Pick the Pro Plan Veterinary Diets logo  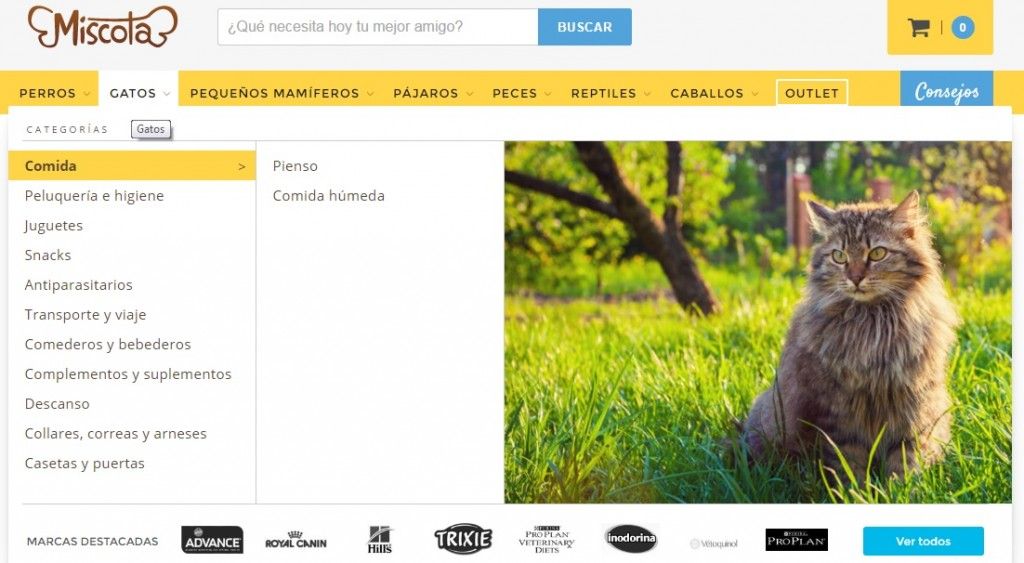[547, 540]
